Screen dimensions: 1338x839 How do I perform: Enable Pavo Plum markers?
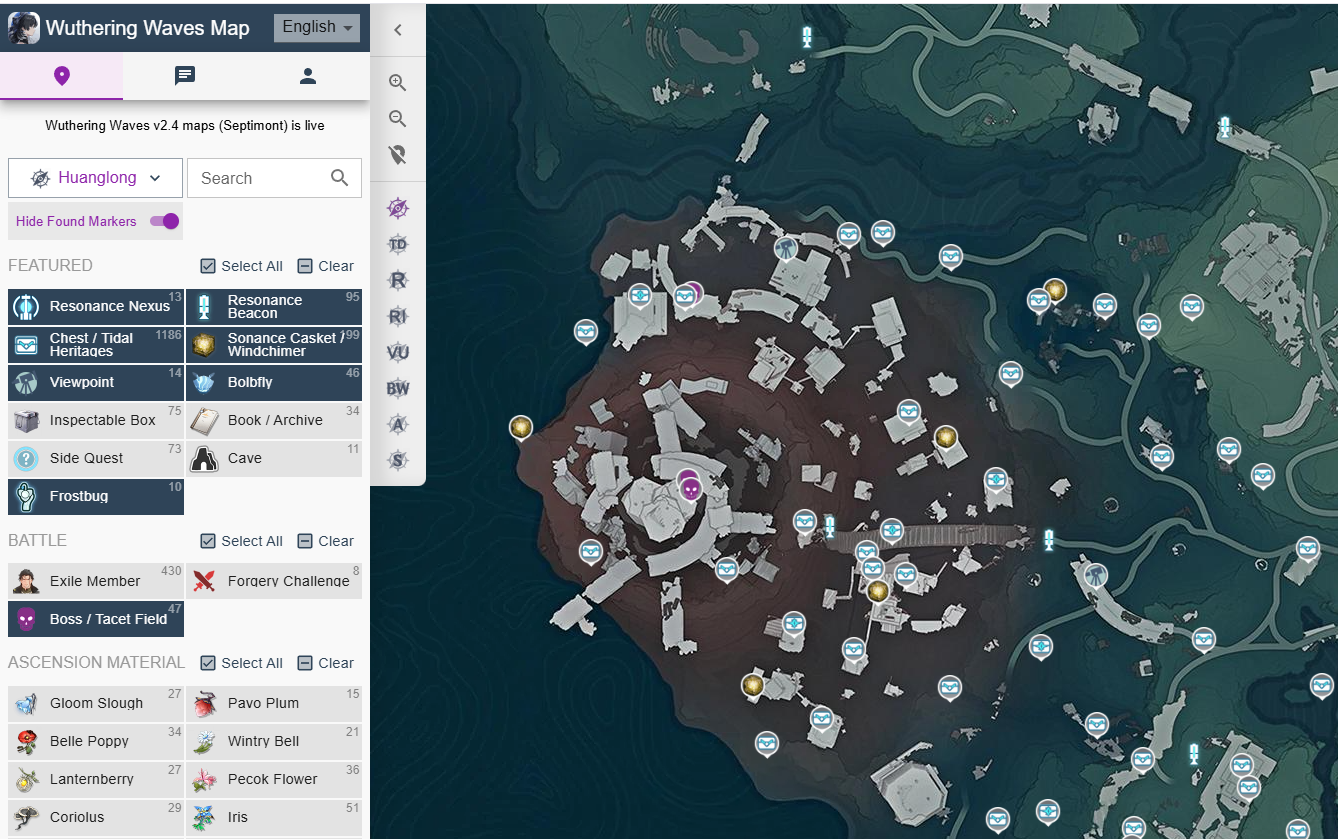pyautogui.click(x=274, y=703)
